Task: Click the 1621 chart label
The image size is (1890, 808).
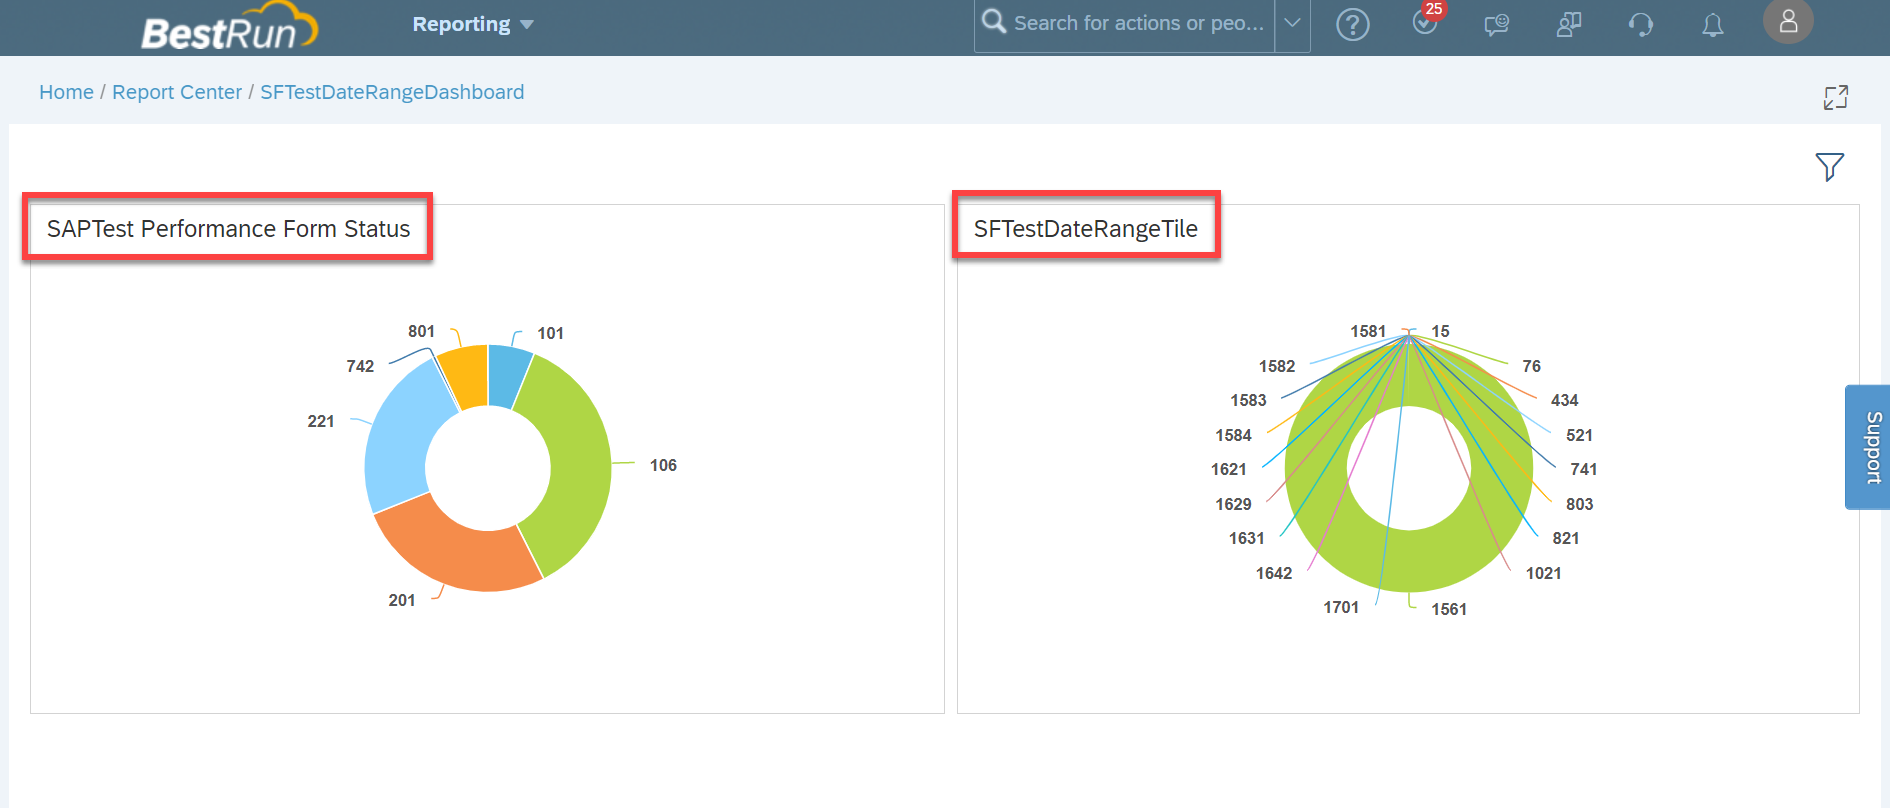Action: point(1228,469)
